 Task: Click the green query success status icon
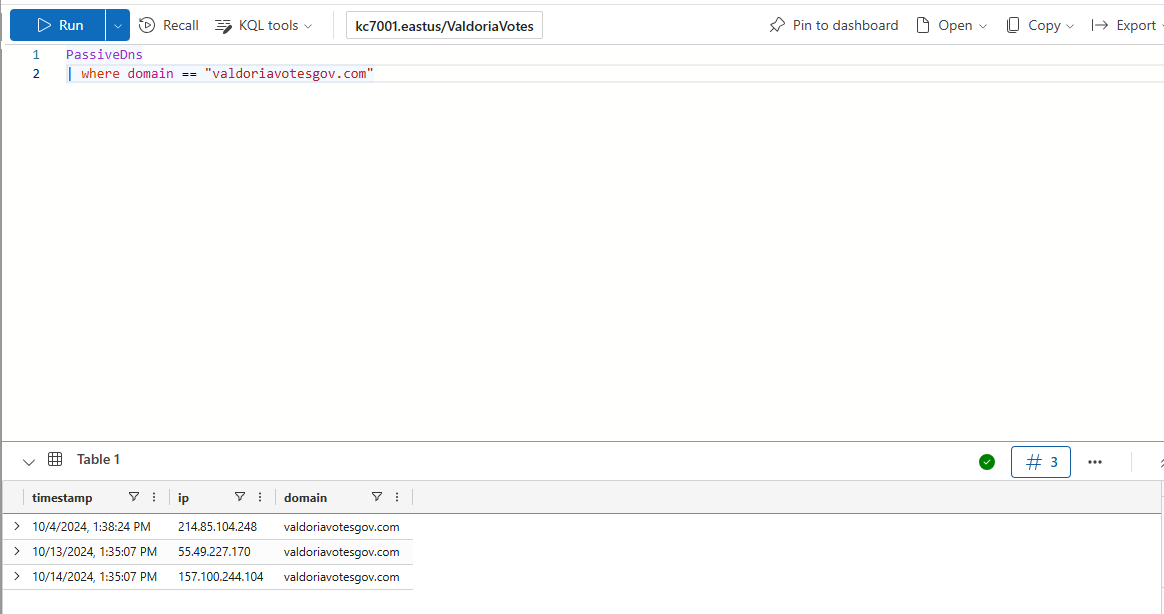[987, 461]
